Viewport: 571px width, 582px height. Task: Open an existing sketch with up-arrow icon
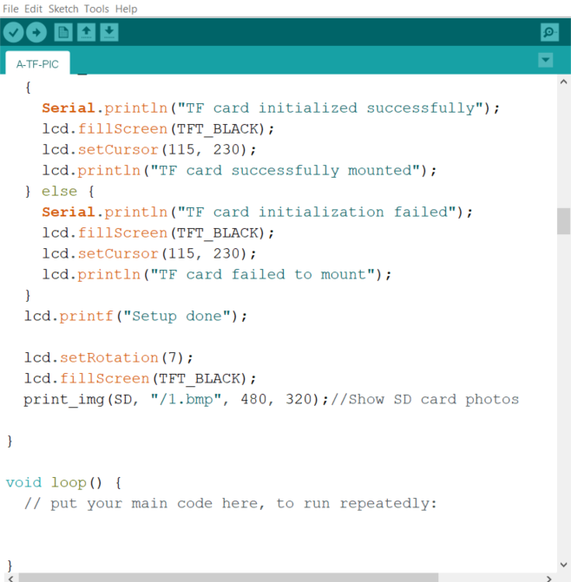86,32
